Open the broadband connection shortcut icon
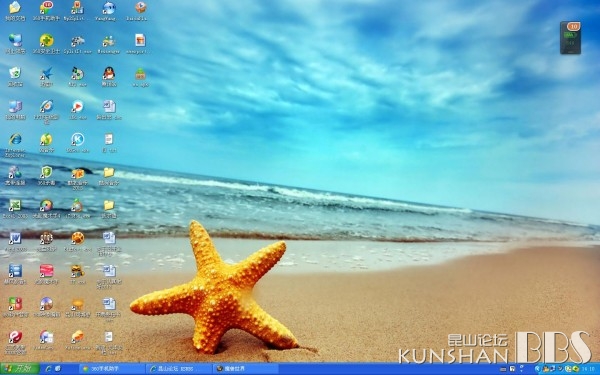The height and width of the screenshot is (375, 600). tap(15, 172)
